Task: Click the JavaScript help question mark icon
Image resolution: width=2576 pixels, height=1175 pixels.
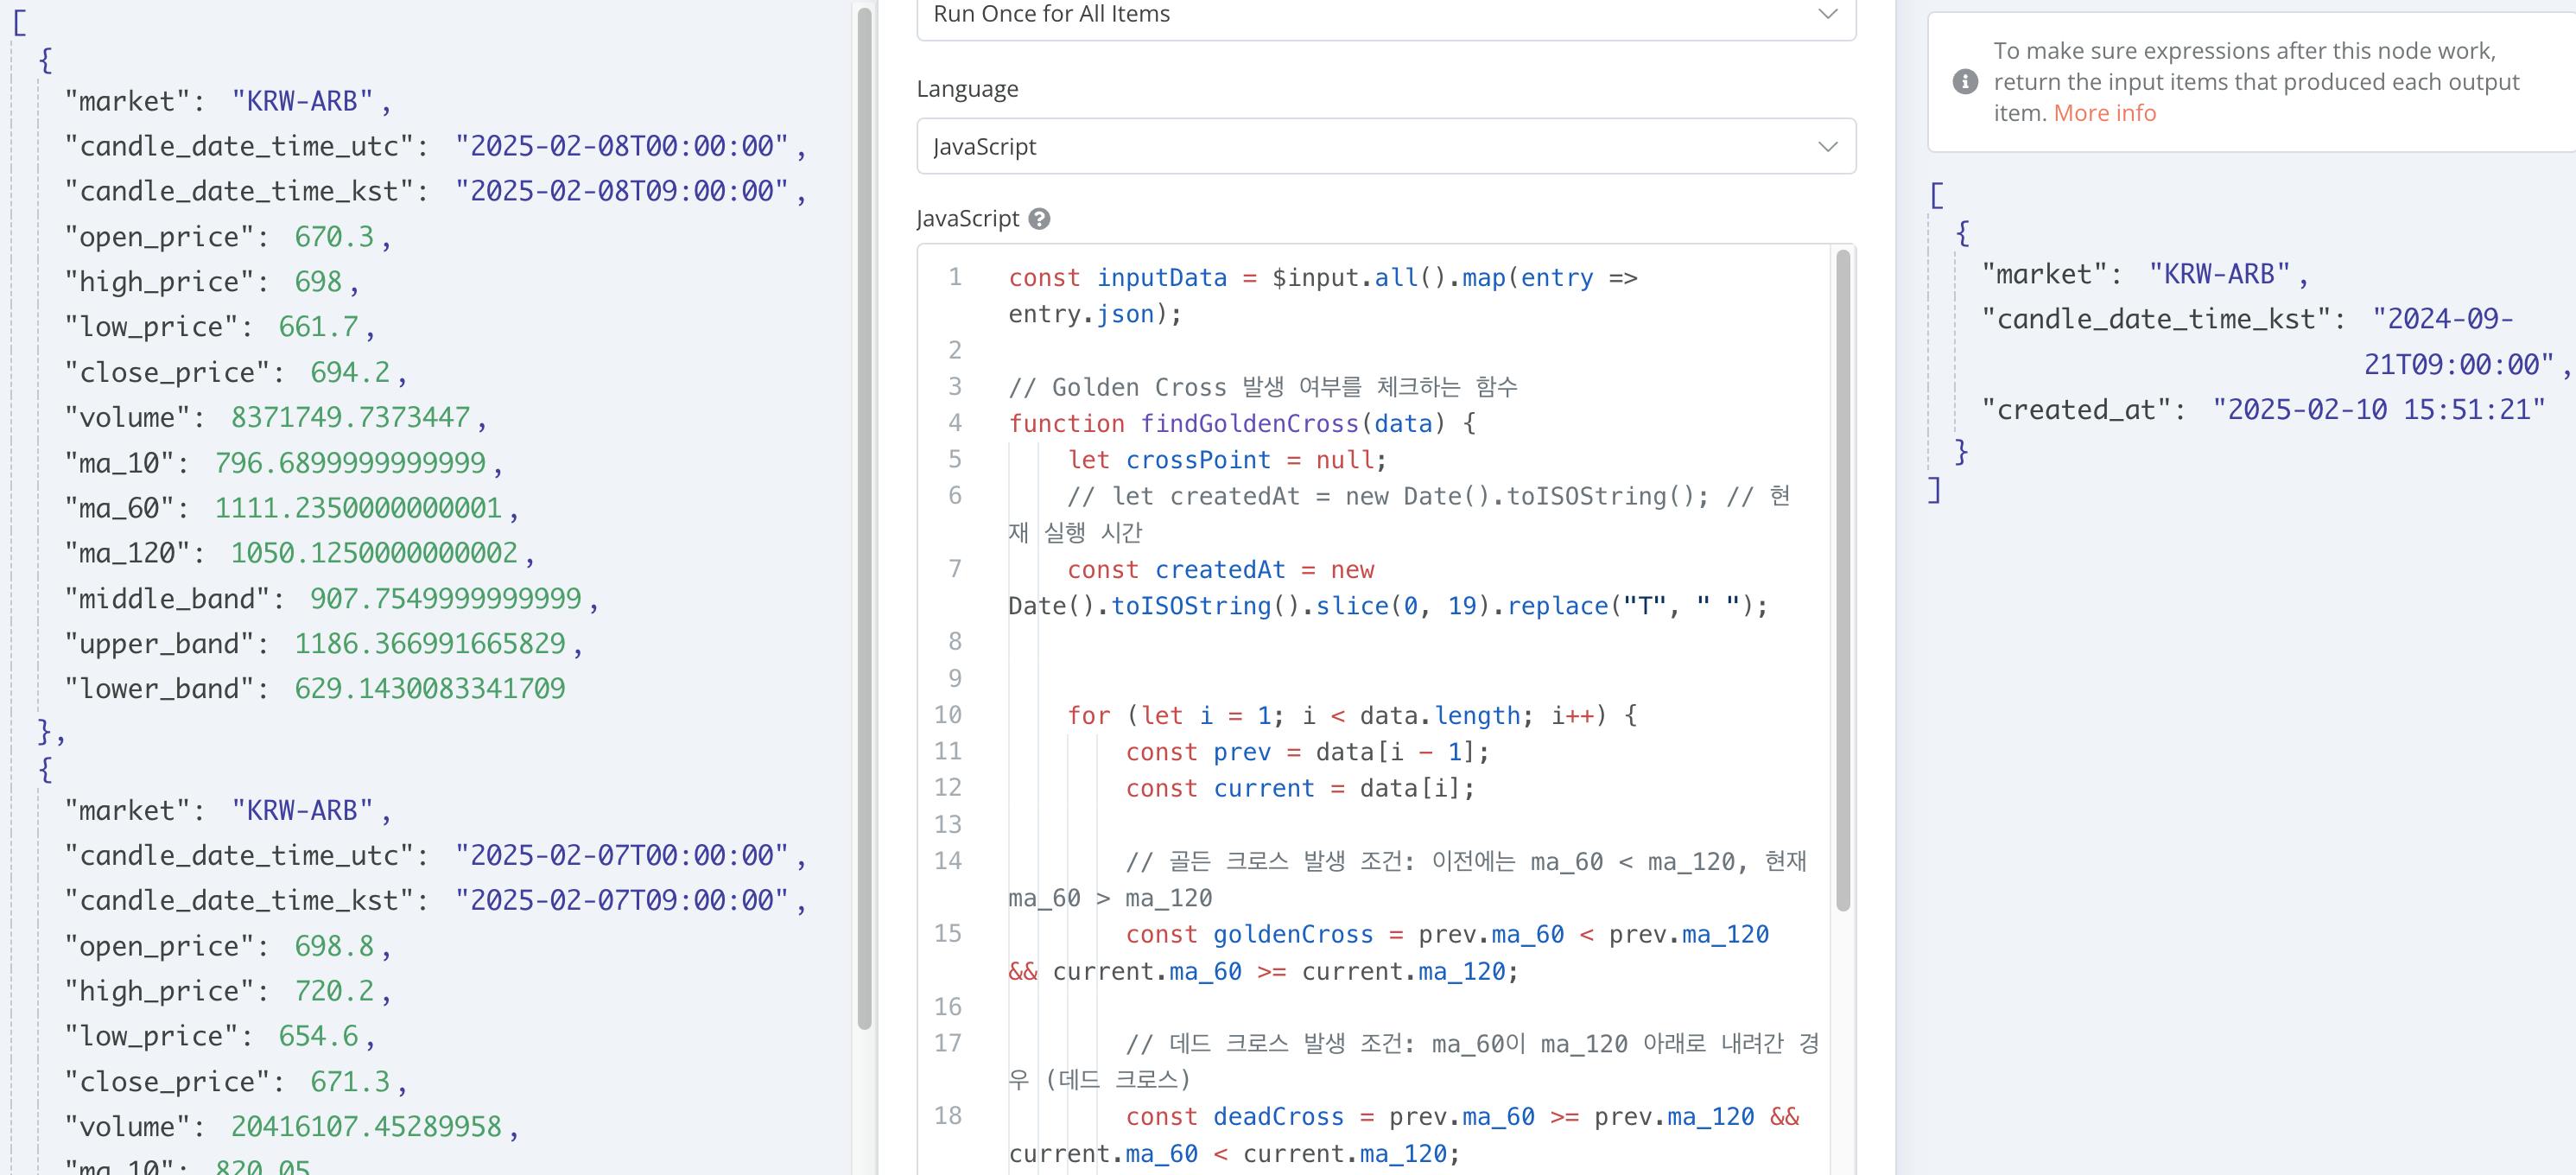Action: [x=1039, y=219]
